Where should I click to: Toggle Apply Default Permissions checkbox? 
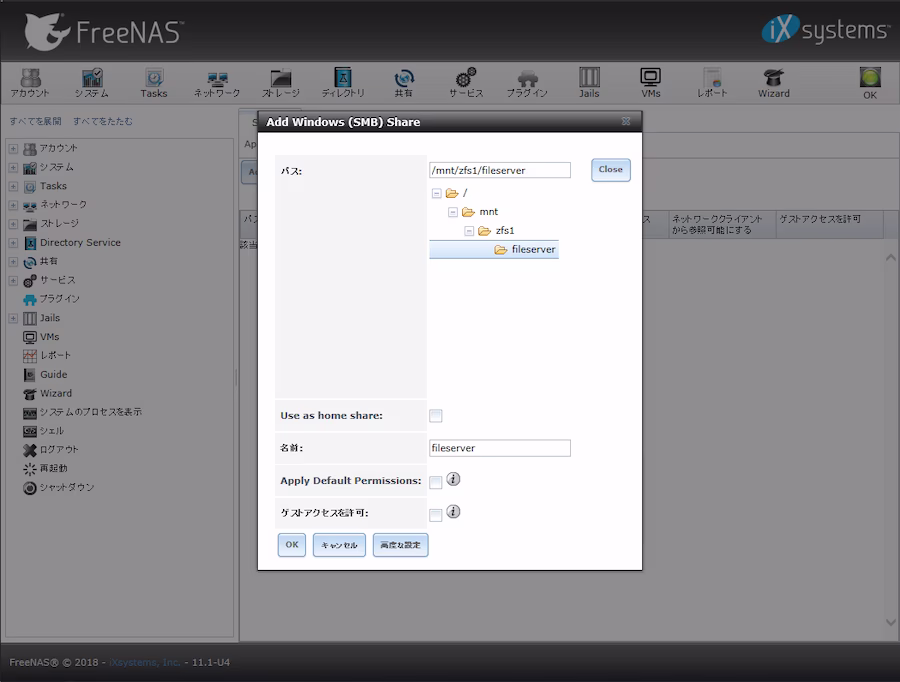tap(436, 482)
